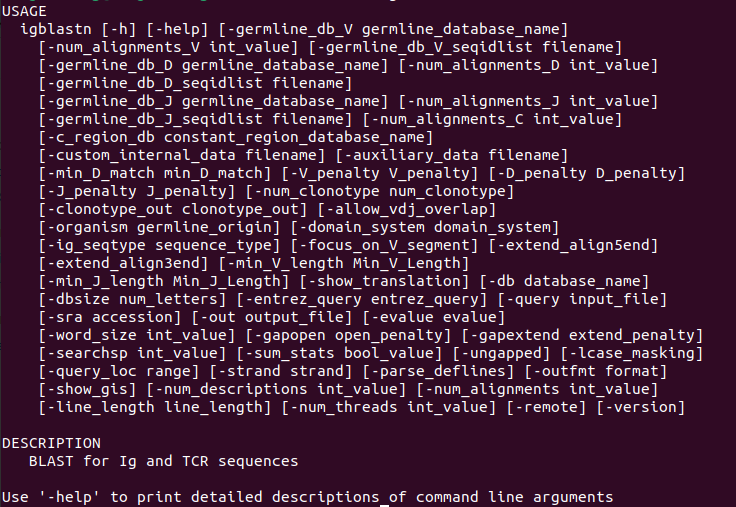Click the DESCRIPTION heading text
The height and width of the screenshot is (507, 736).
[x=51, y=443]
